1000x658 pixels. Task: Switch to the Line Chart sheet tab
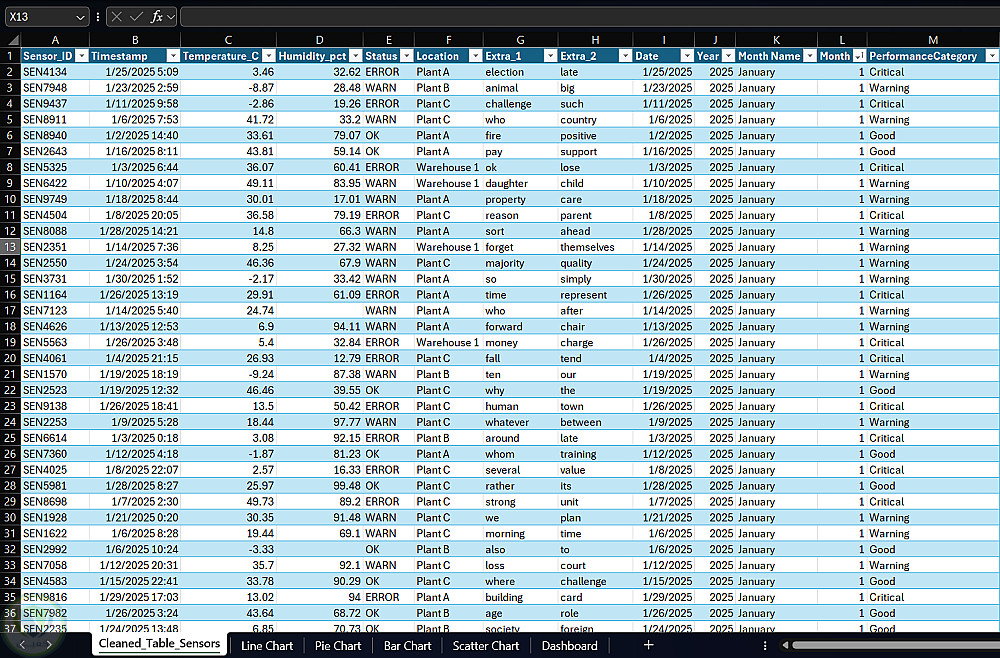(x=267, y=646)
